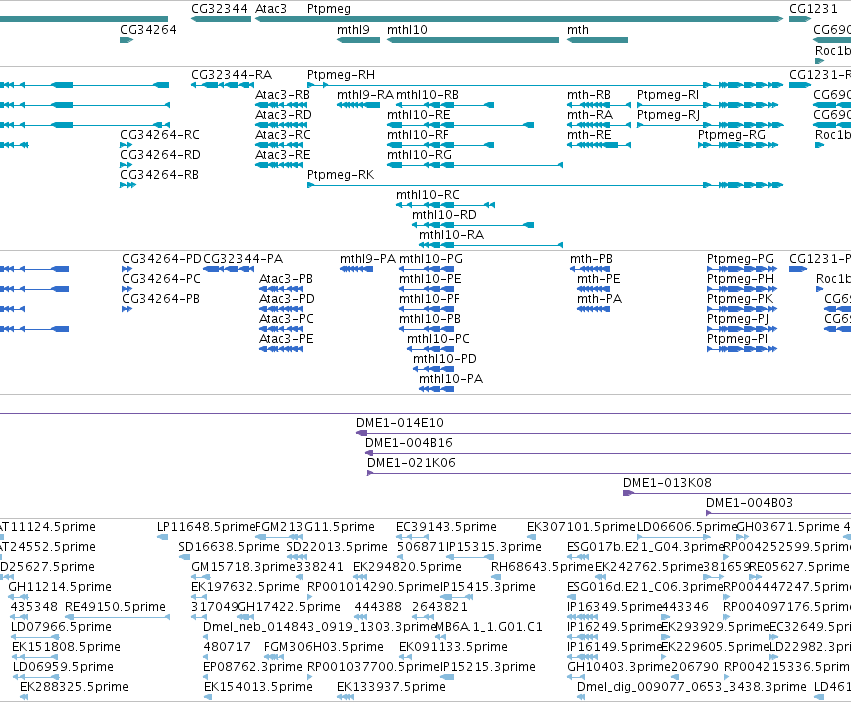Select protein mthl10-PA
The width and height of the screenshot is (851, 702).
(450, 379)
